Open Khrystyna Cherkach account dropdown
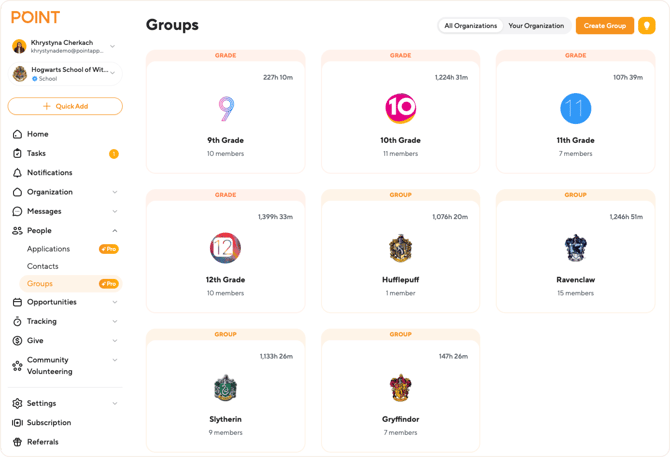The height and width of the screenshot is (457, 670). 112,47
